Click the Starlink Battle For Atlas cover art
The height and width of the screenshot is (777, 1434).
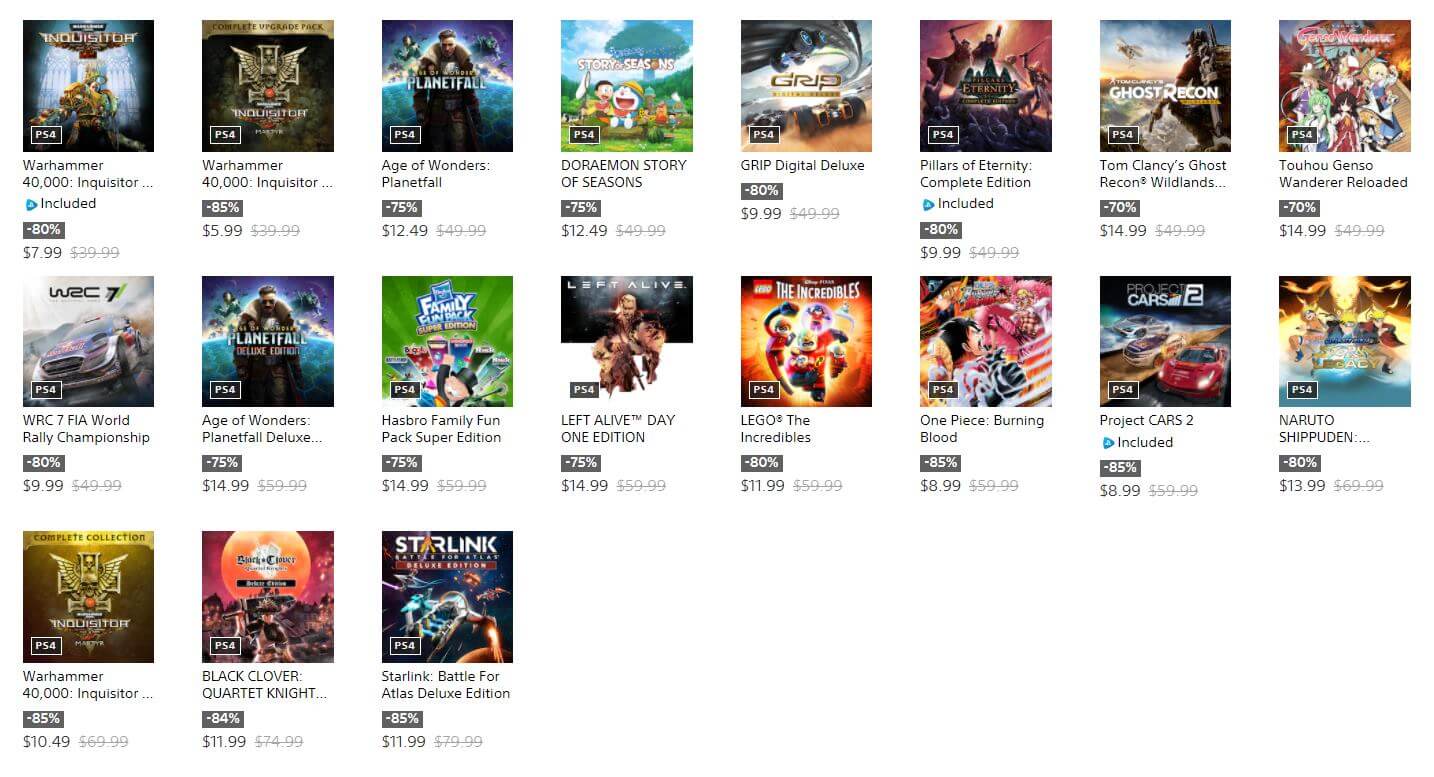447,597
